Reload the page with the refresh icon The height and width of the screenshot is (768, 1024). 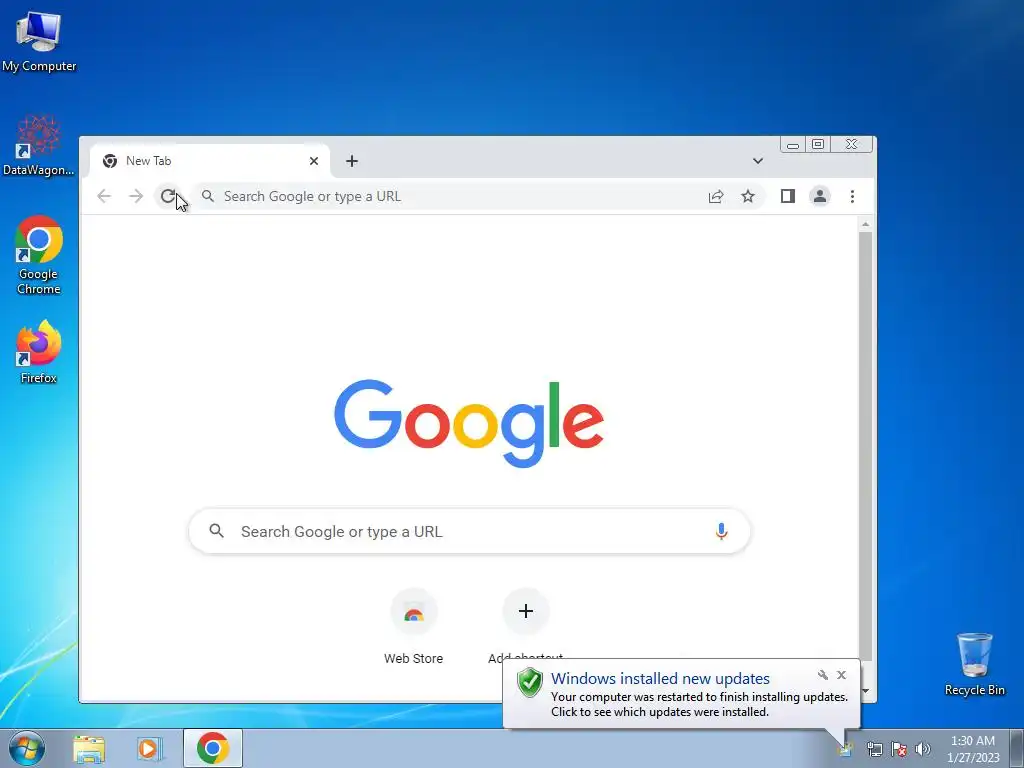[168, 196]
